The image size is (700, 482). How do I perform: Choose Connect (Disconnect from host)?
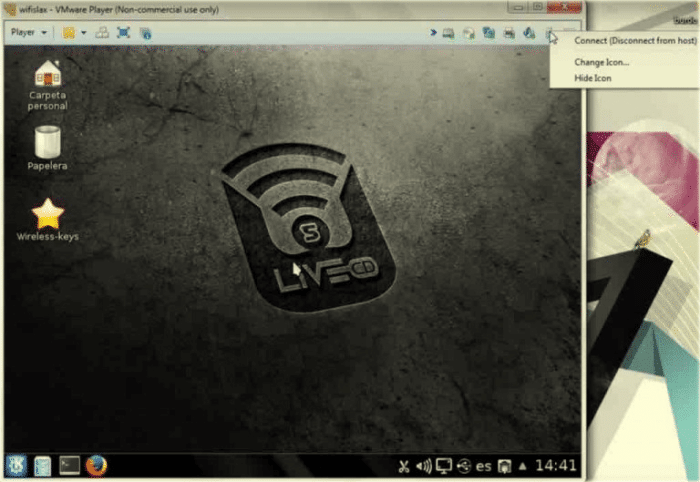(x=635, y=41)
